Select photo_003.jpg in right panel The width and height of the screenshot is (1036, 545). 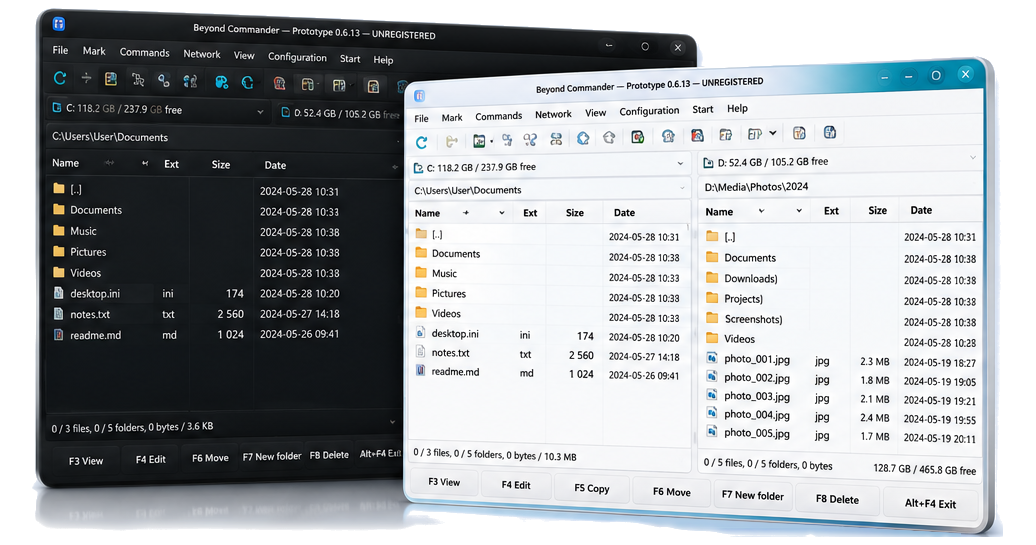(757, 396)
